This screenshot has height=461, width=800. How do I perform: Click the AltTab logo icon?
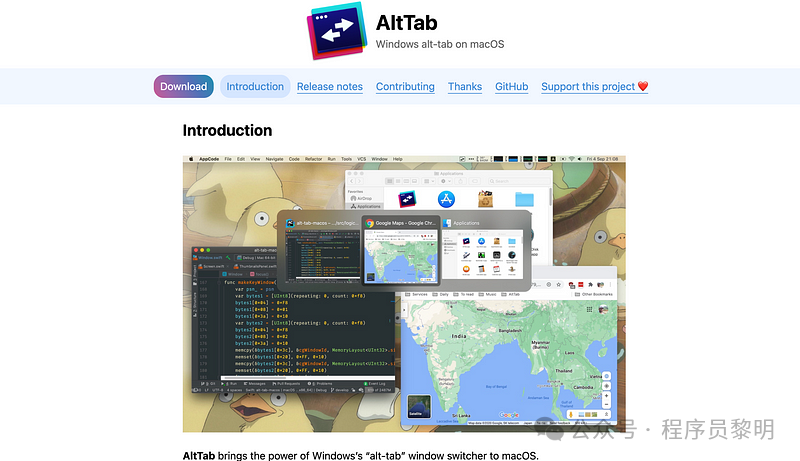coord(337,31)
